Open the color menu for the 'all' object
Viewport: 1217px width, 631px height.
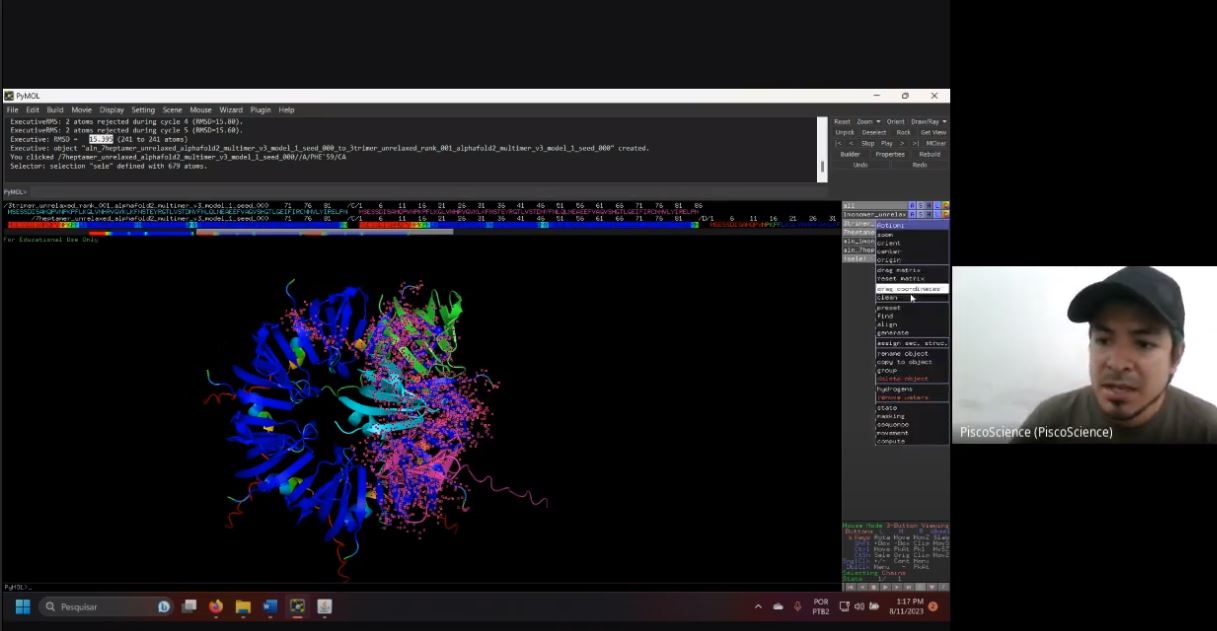(x=945, y=205)
